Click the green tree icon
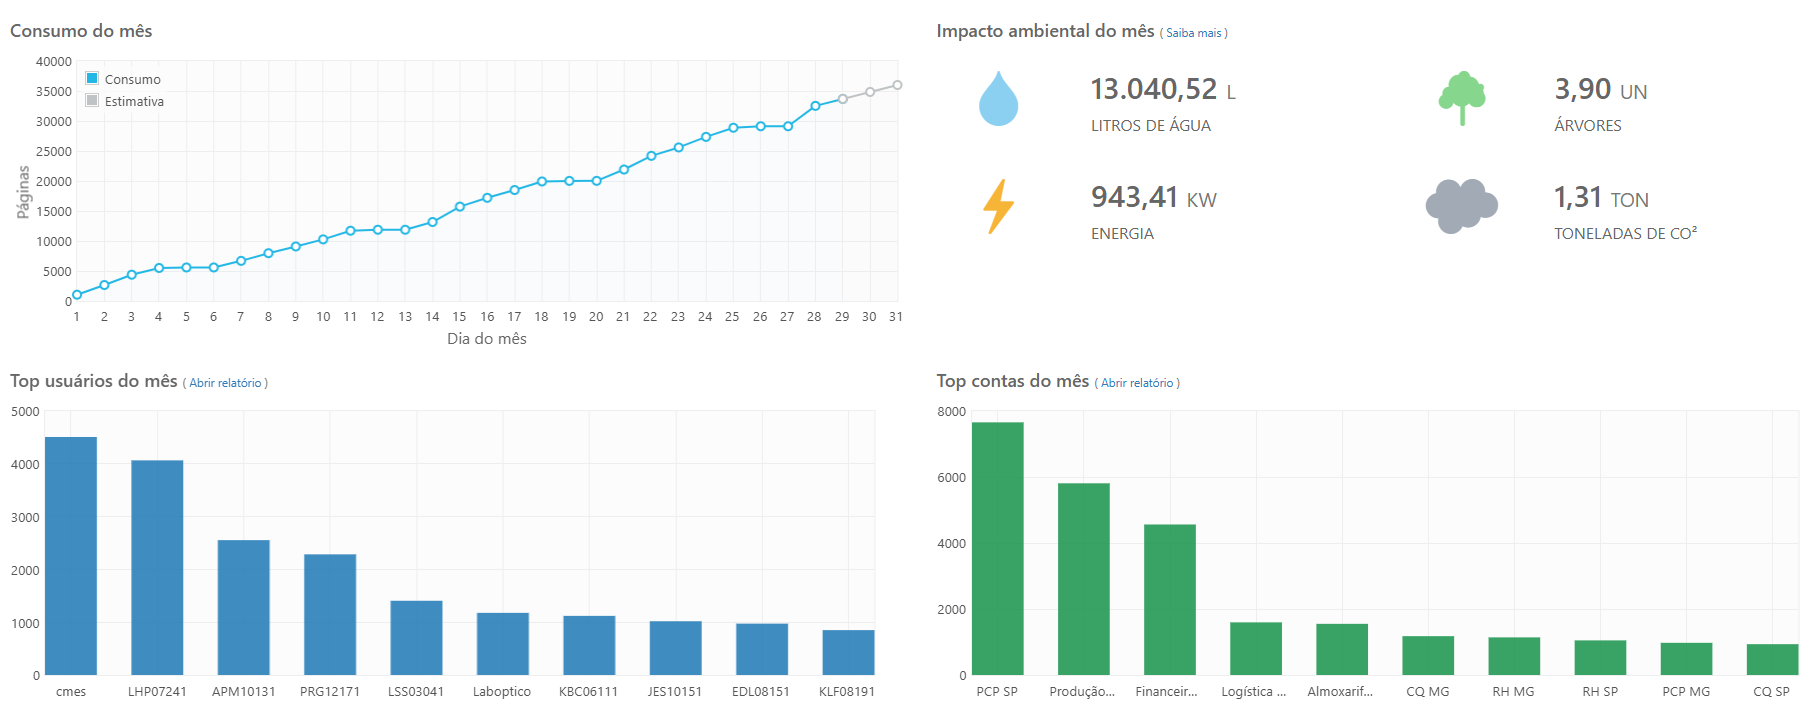The height and width of the screenshot is (714, 1819). [x=1462, y=98]
